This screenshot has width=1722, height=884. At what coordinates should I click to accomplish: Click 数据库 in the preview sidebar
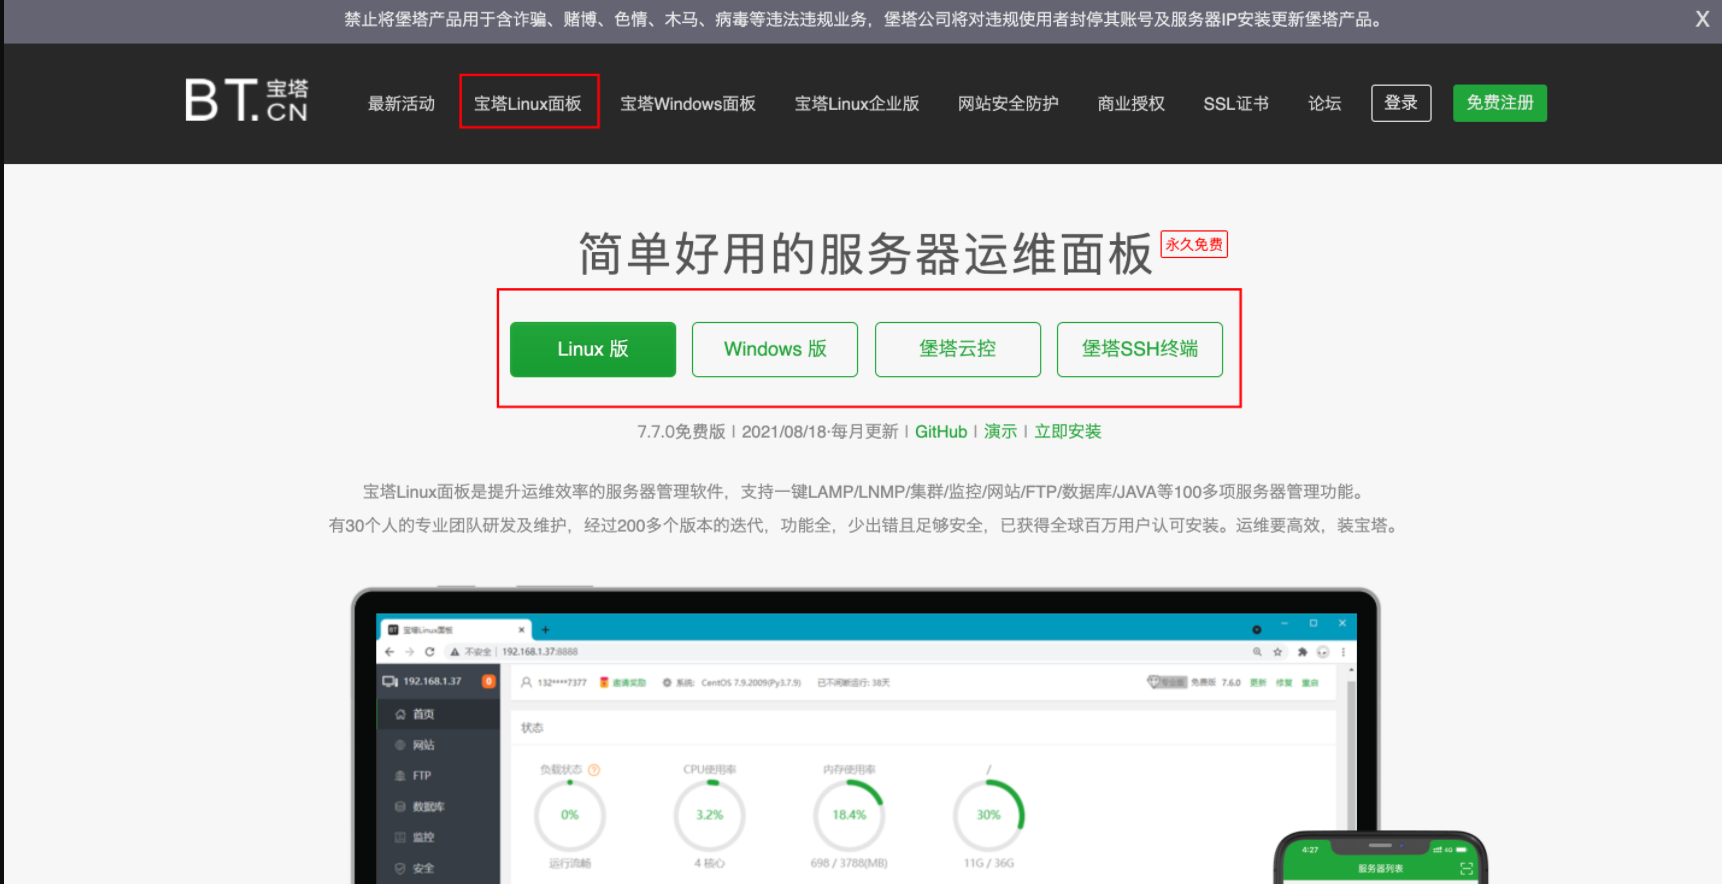428,807
